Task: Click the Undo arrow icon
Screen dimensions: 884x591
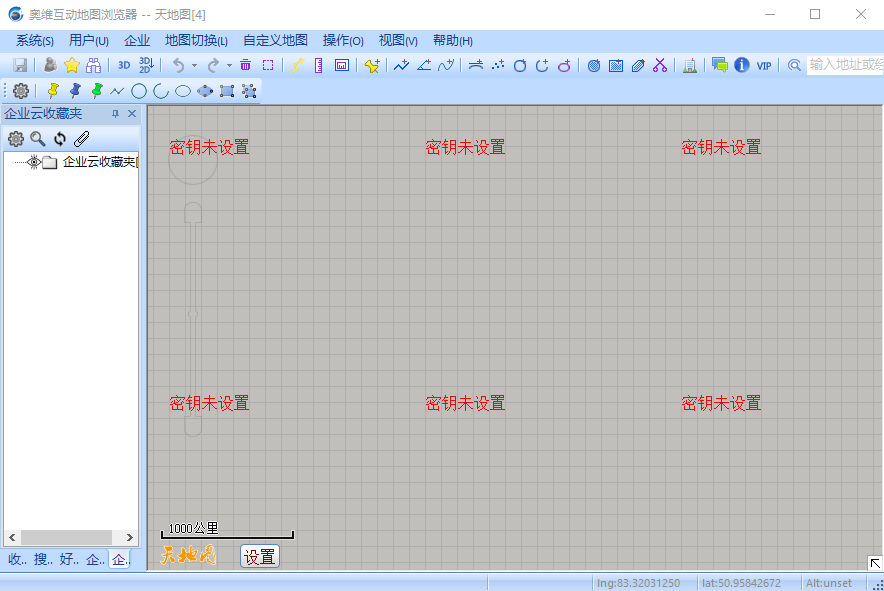Action: click(179, 65)
